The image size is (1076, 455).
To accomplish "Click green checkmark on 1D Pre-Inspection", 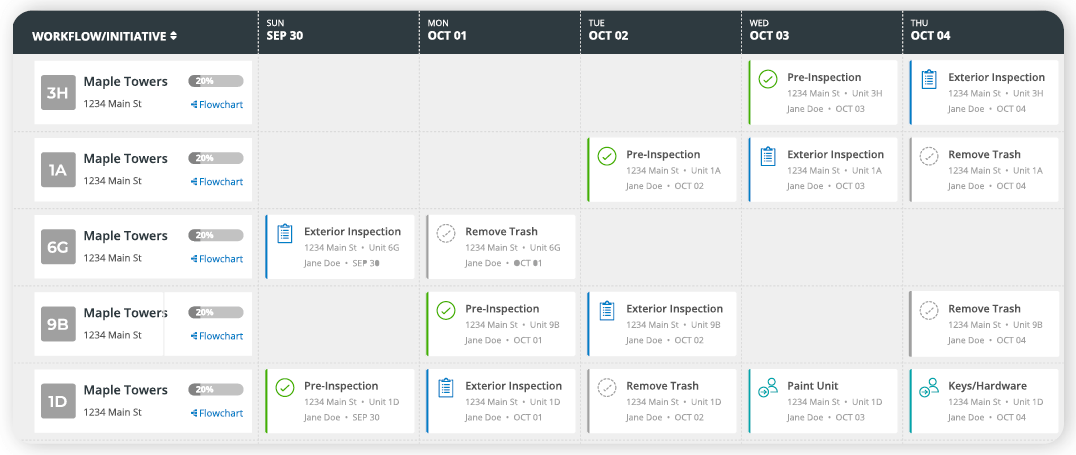I will (285, 387).
